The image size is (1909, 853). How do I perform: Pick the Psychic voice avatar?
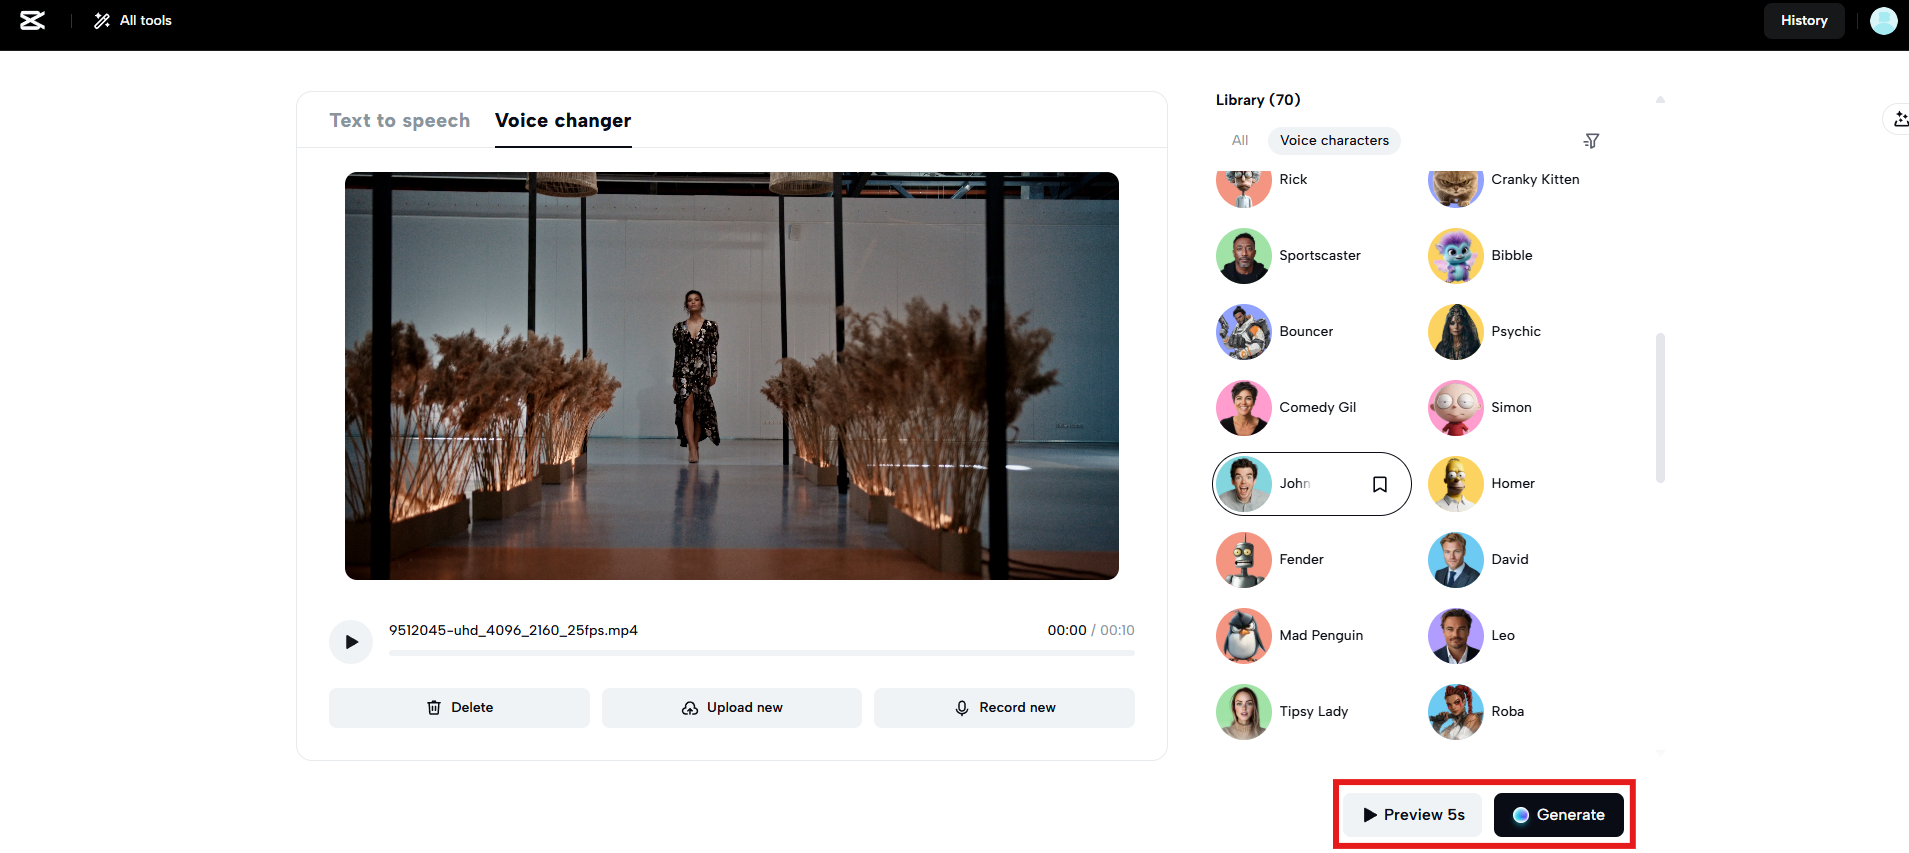[x=1456, y=332]
